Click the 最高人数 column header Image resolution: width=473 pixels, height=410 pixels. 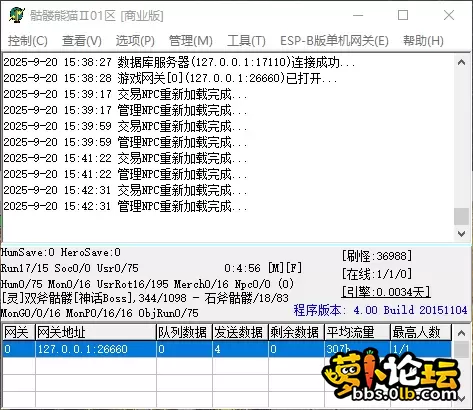coord(421,332)
